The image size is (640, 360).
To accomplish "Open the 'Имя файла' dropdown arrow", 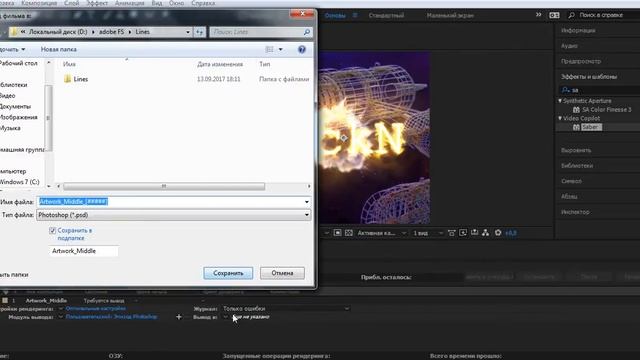I will click(x=307, y=202).
